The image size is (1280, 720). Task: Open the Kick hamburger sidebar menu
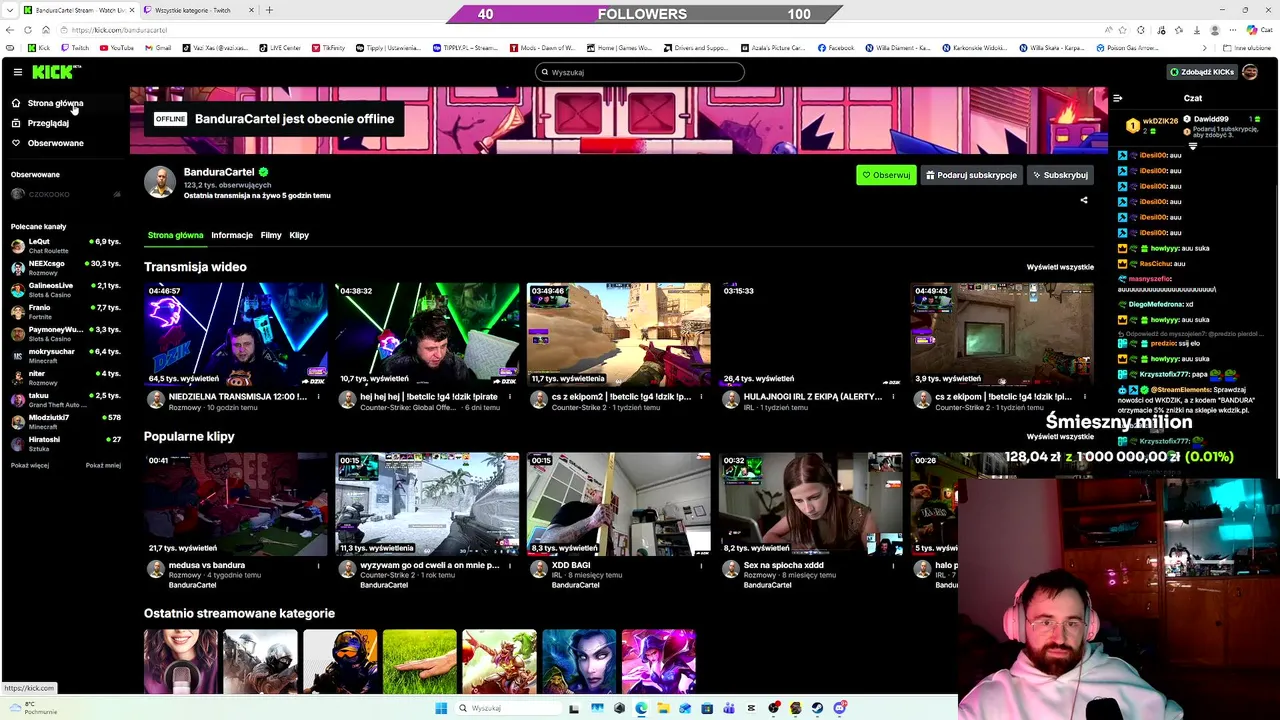[17, 72]
